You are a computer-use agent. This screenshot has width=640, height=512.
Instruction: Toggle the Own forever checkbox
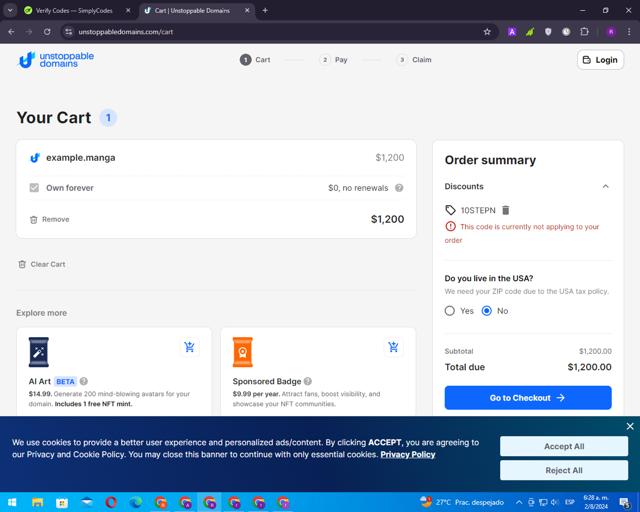pos(34,188)
